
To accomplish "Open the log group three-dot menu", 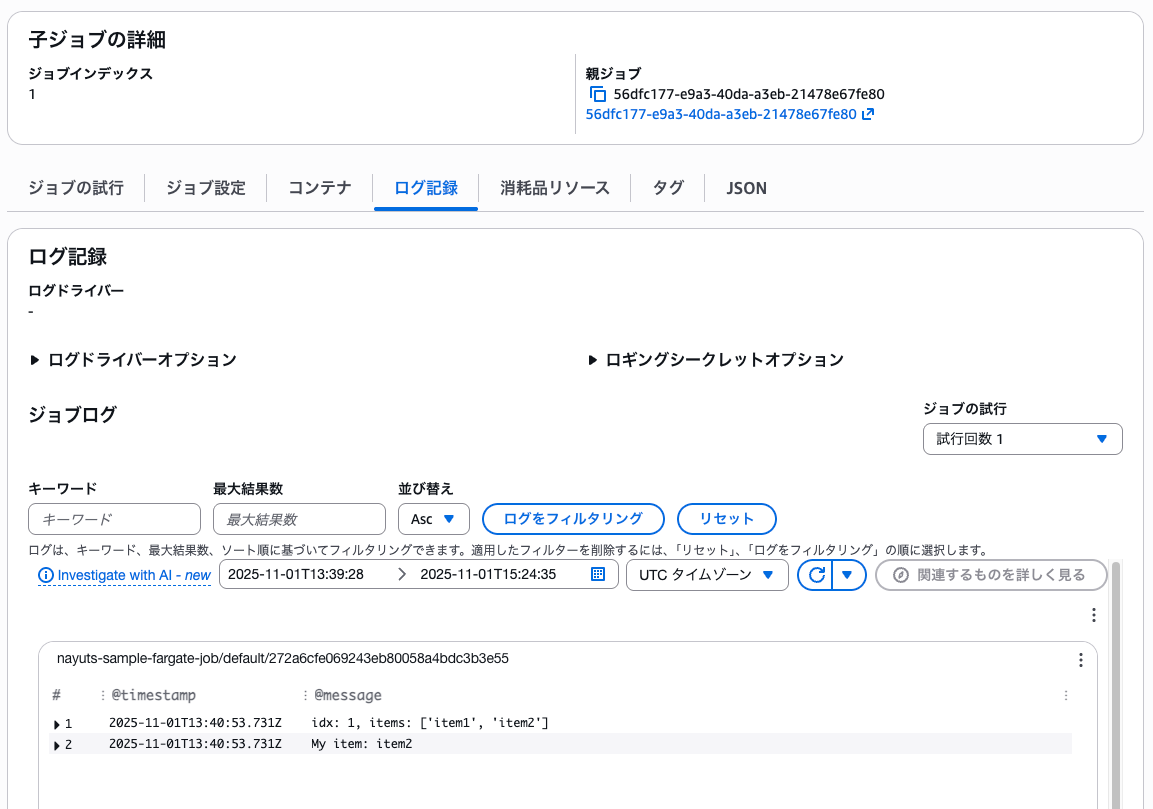I will tap(1080, 660).
